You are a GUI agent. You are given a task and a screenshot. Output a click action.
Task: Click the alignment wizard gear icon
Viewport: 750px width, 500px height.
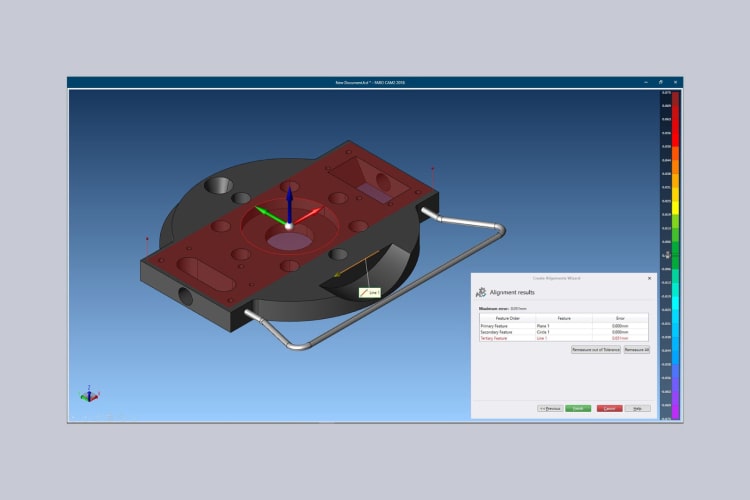pos(481,292)
